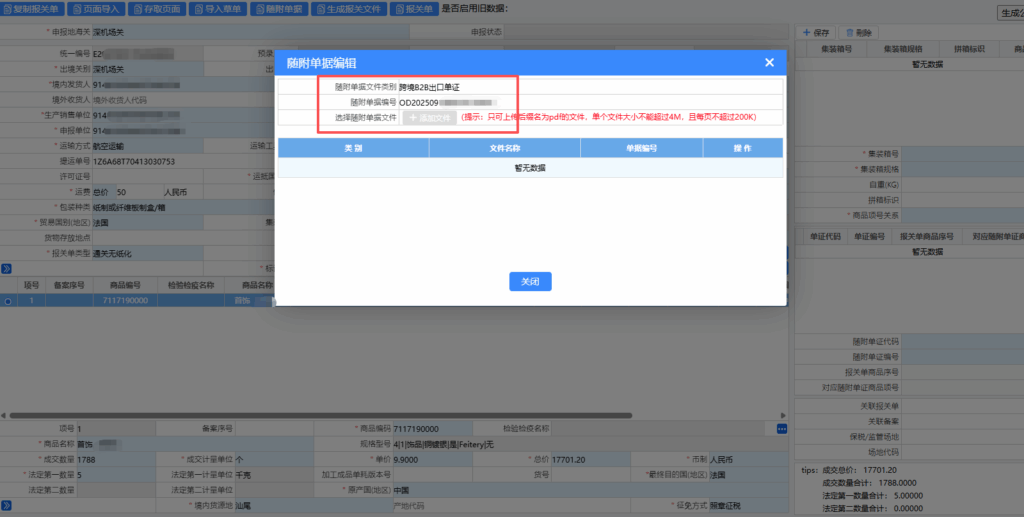The height and width of the screenshot is (517, 1024).
Task: Open the 随附单据 toolbar button
Action: point(279,9)
